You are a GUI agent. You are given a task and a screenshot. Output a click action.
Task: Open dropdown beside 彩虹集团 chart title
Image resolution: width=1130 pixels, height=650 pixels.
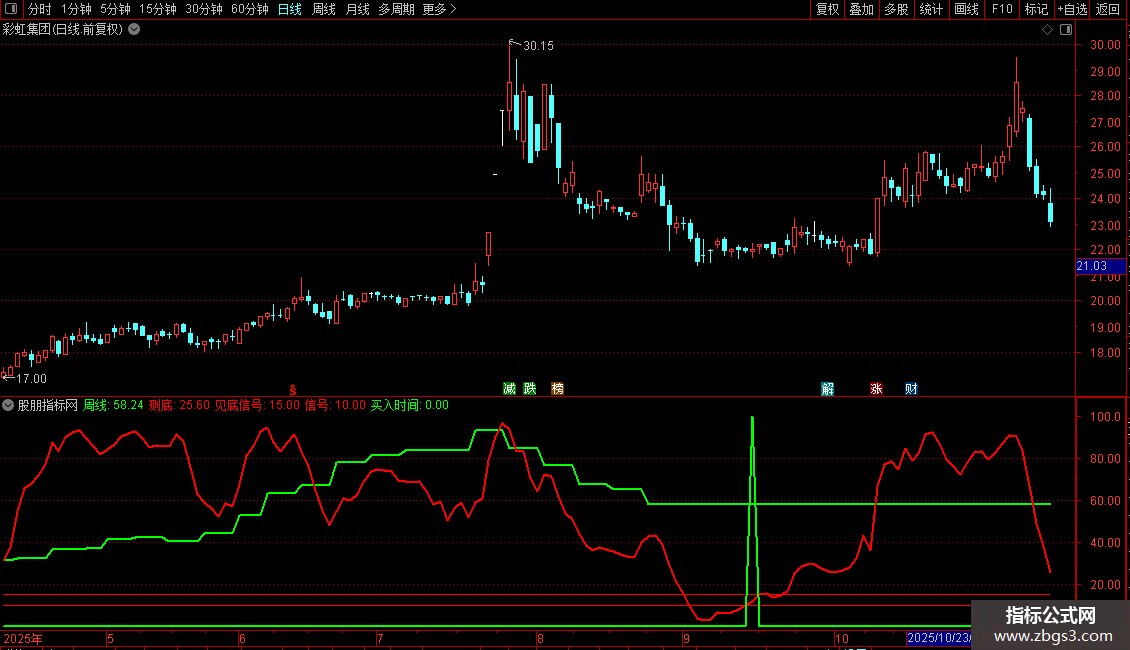point(134,30)
